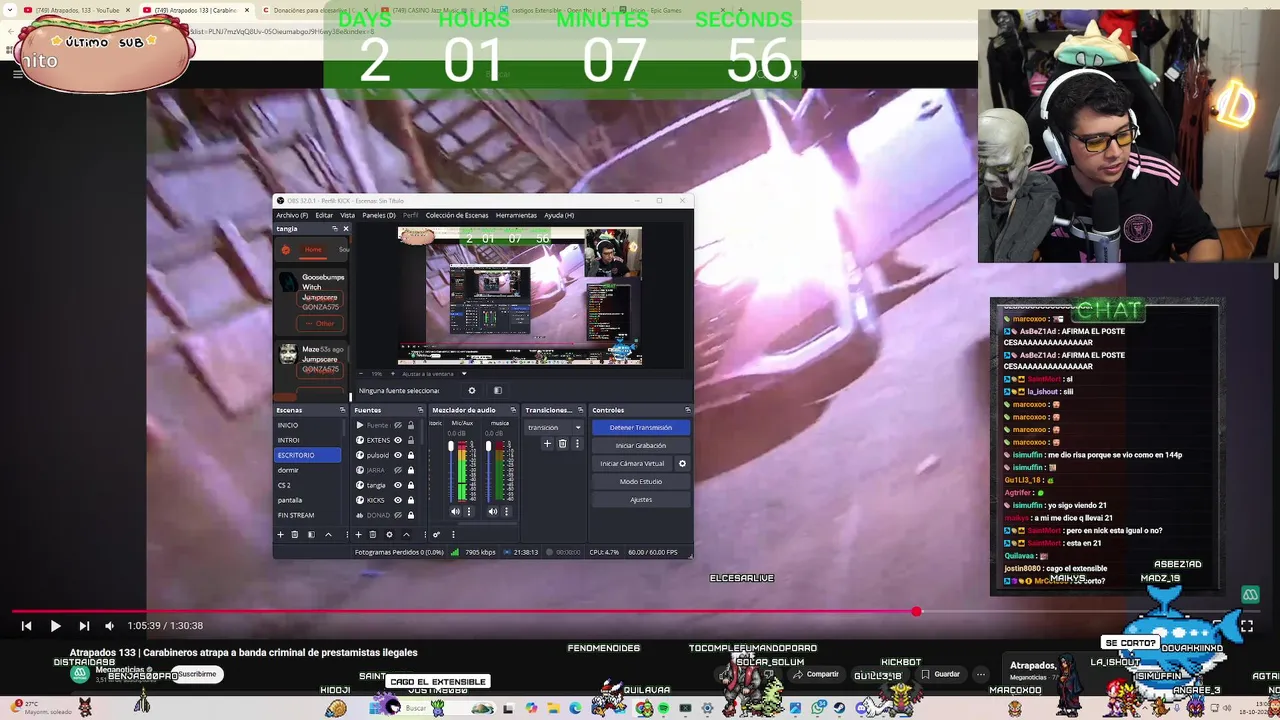Image resolution: width=1280 pixels, height=720 pixels.
Task: Open musica channel options menu
Action: point(505,512)
